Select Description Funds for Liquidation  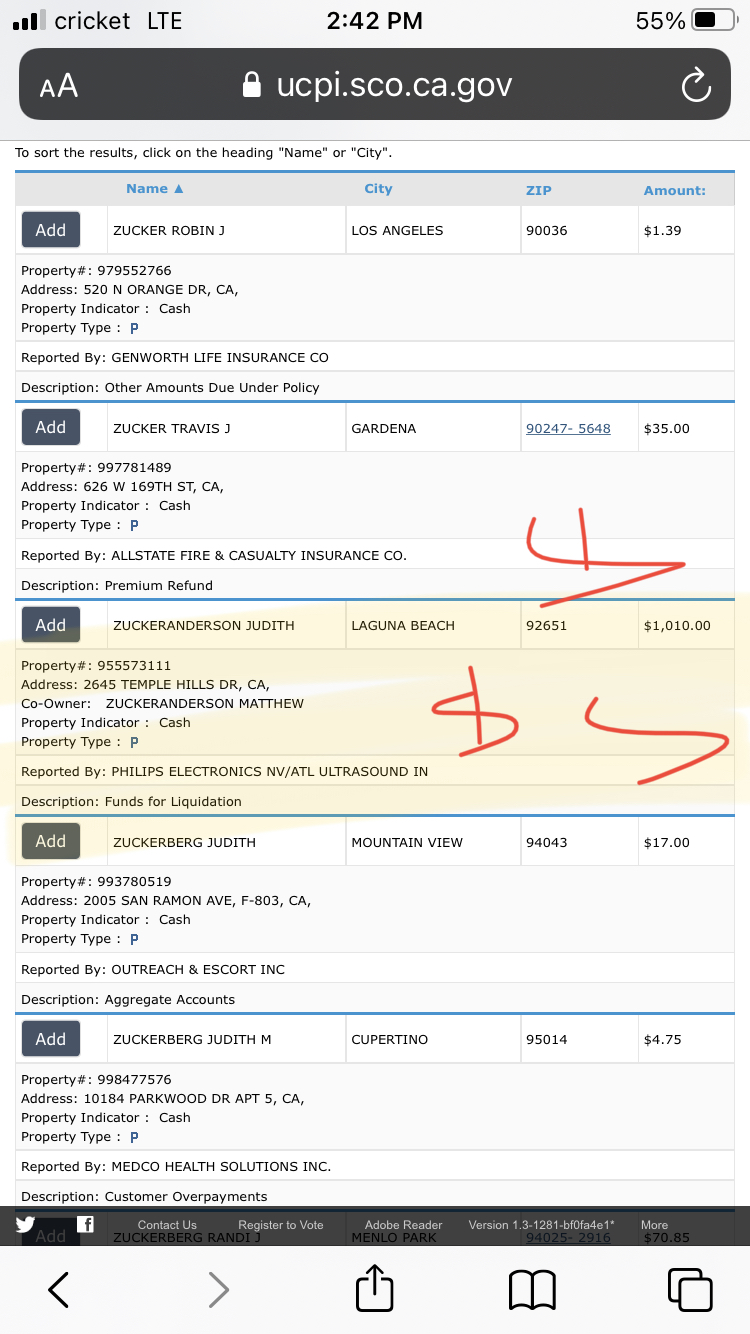(131, 802)
